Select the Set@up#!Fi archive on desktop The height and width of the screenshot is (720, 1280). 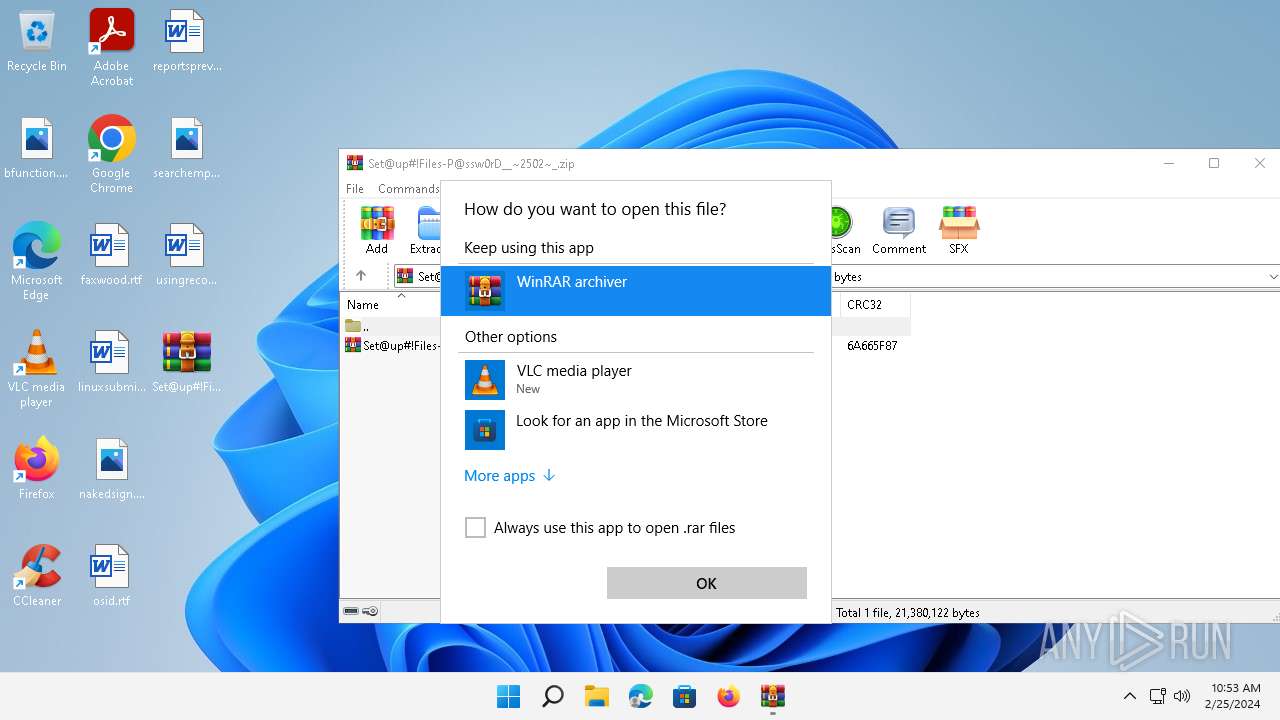187,364
